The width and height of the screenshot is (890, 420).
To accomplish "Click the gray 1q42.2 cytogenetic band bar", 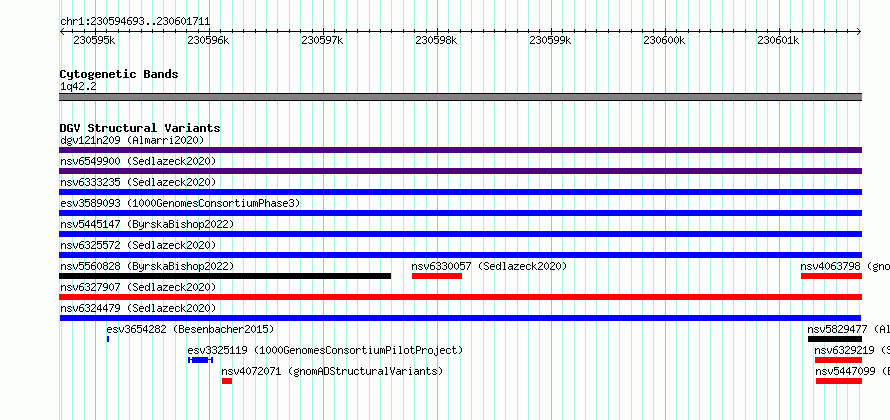I will point(461,97).
